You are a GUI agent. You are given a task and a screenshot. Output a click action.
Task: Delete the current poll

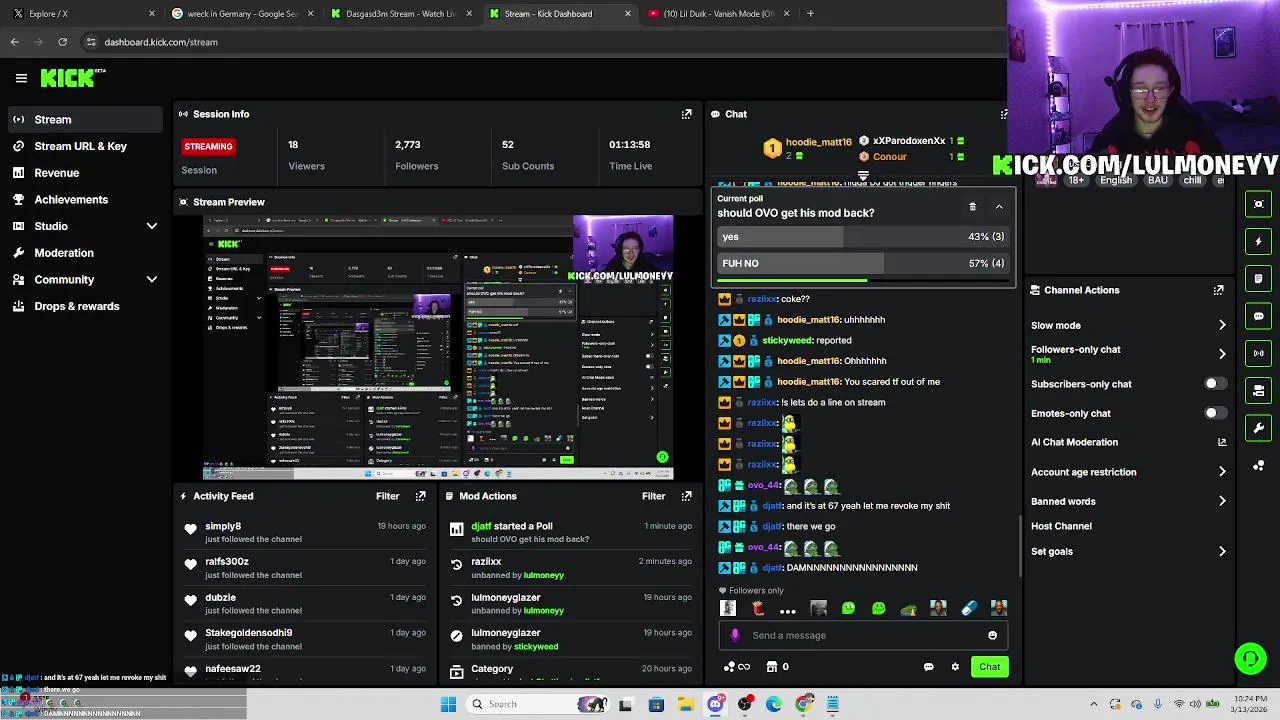[x=972, y=207]
